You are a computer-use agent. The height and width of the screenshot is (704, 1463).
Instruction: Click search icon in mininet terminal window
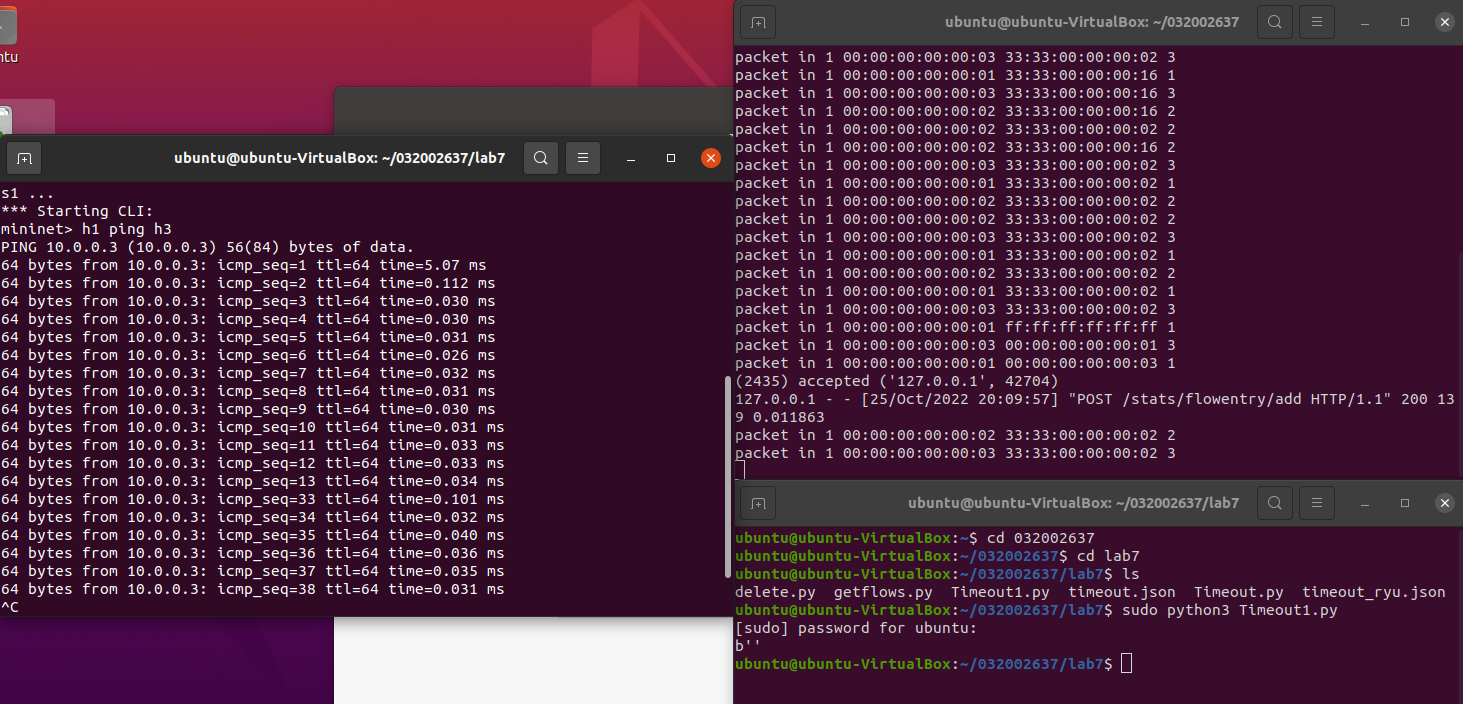point(540,158)
